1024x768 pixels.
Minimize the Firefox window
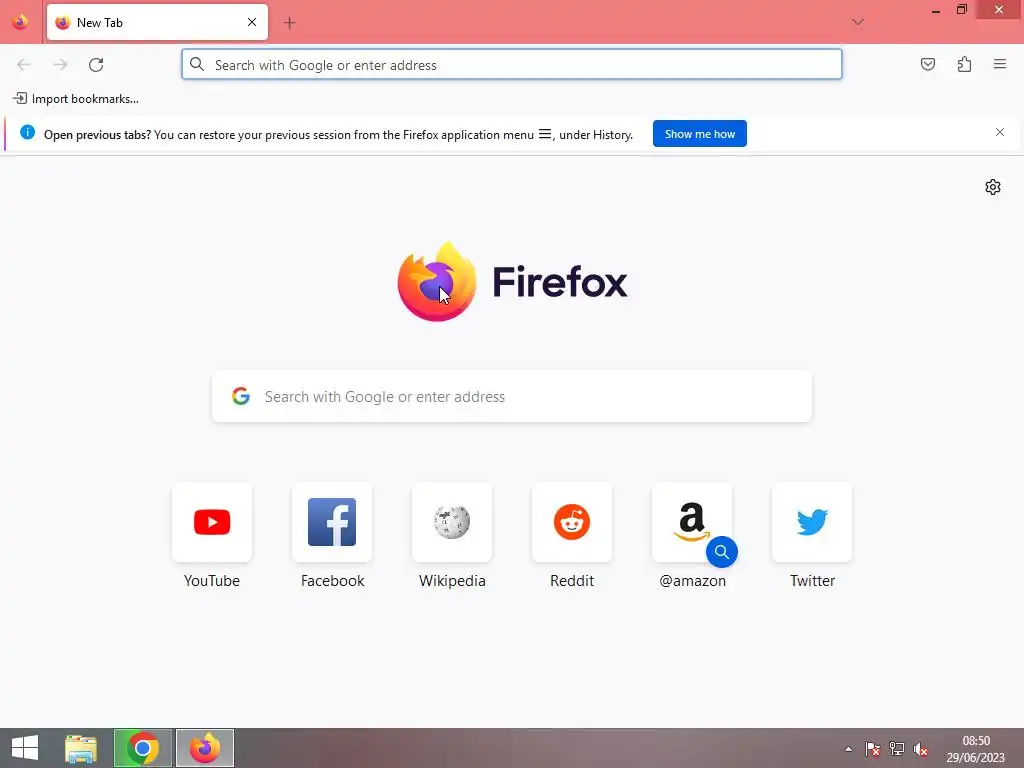(x=936, y=10)
